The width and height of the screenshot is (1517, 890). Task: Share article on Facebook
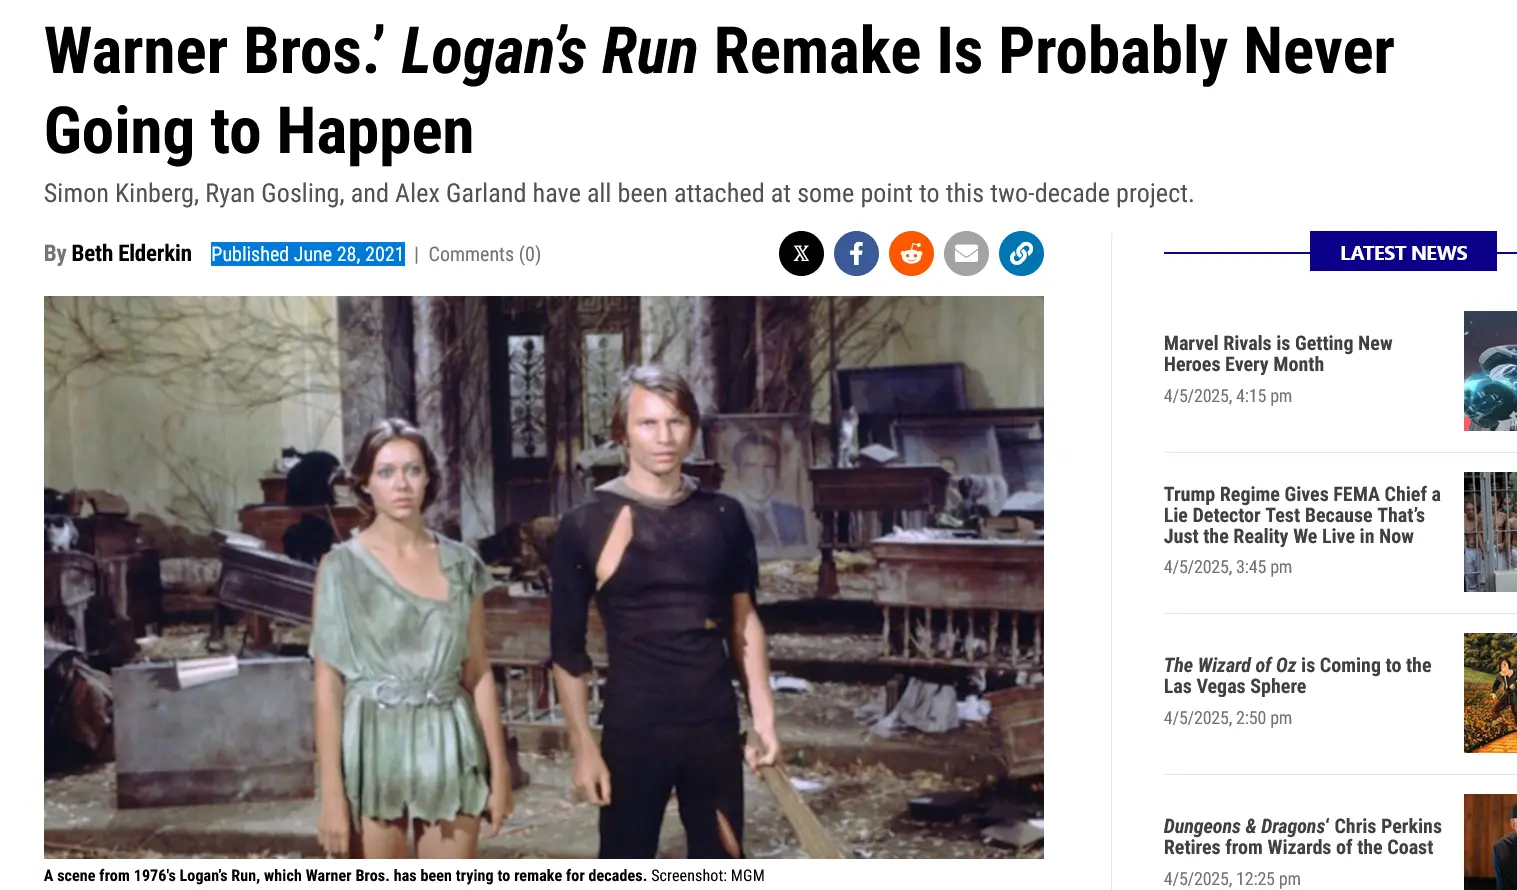coord(856,254)
